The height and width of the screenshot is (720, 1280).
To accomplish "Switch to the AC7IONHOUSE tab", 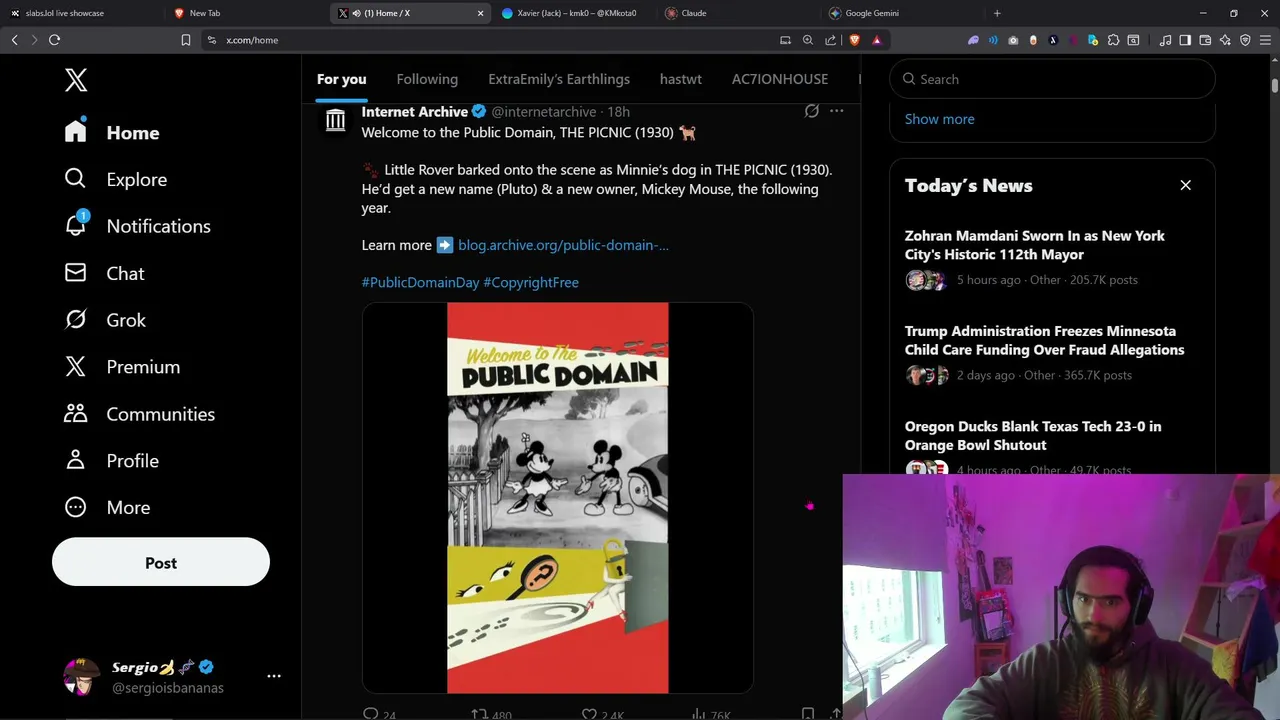I will (780, 79).
